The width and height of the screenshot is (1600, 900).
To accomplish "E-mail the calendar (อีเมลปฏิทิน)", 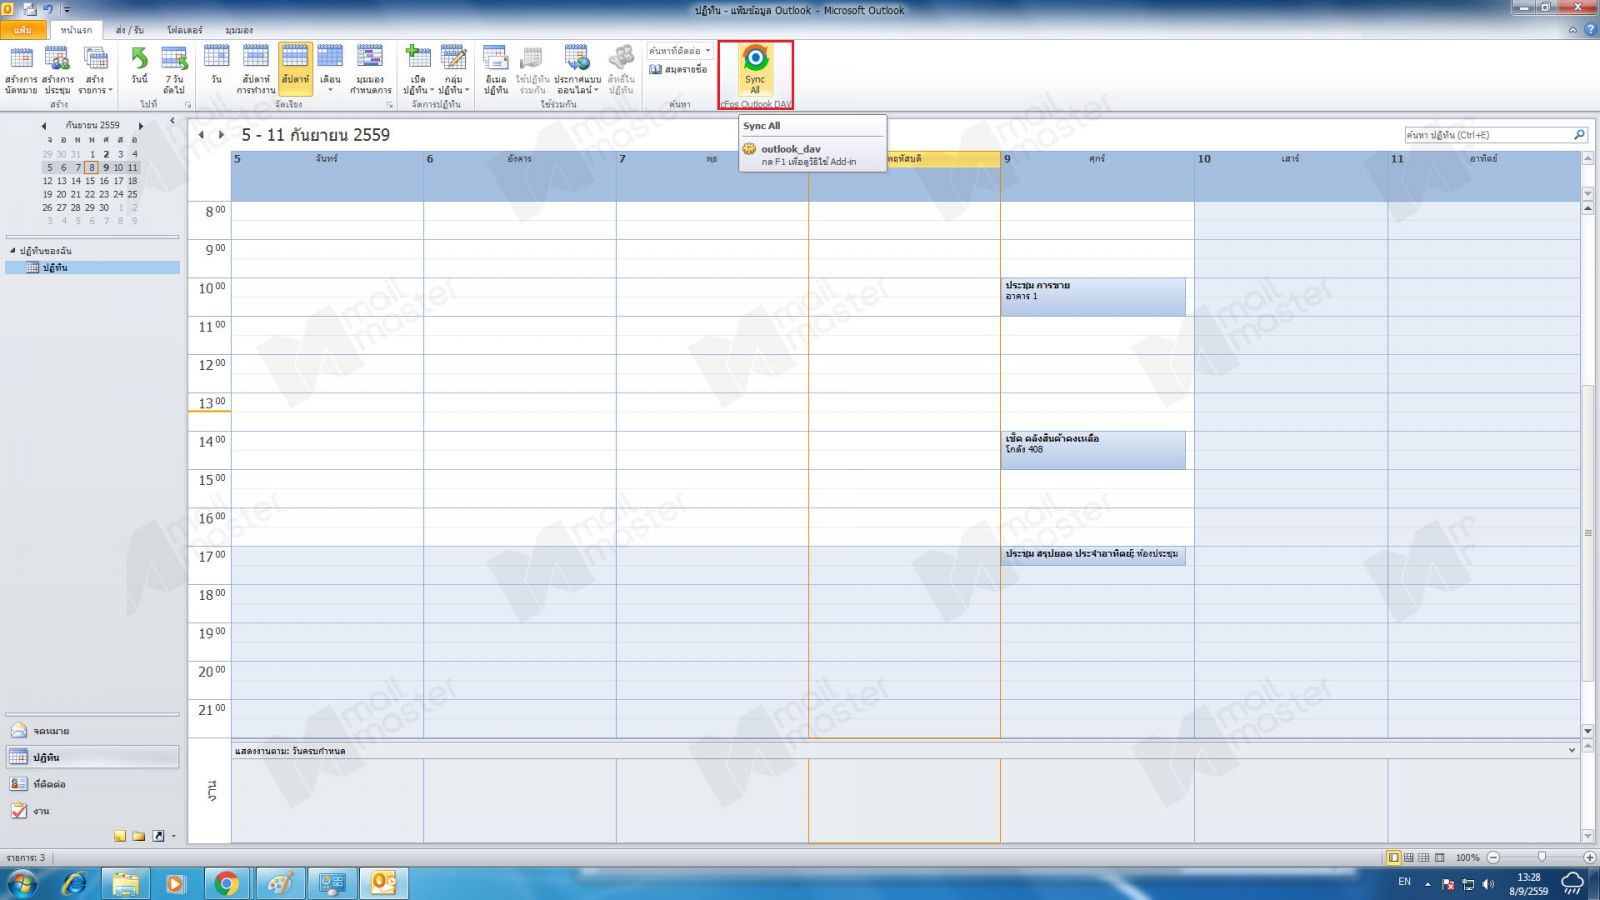I will click(x=496, y=70).
